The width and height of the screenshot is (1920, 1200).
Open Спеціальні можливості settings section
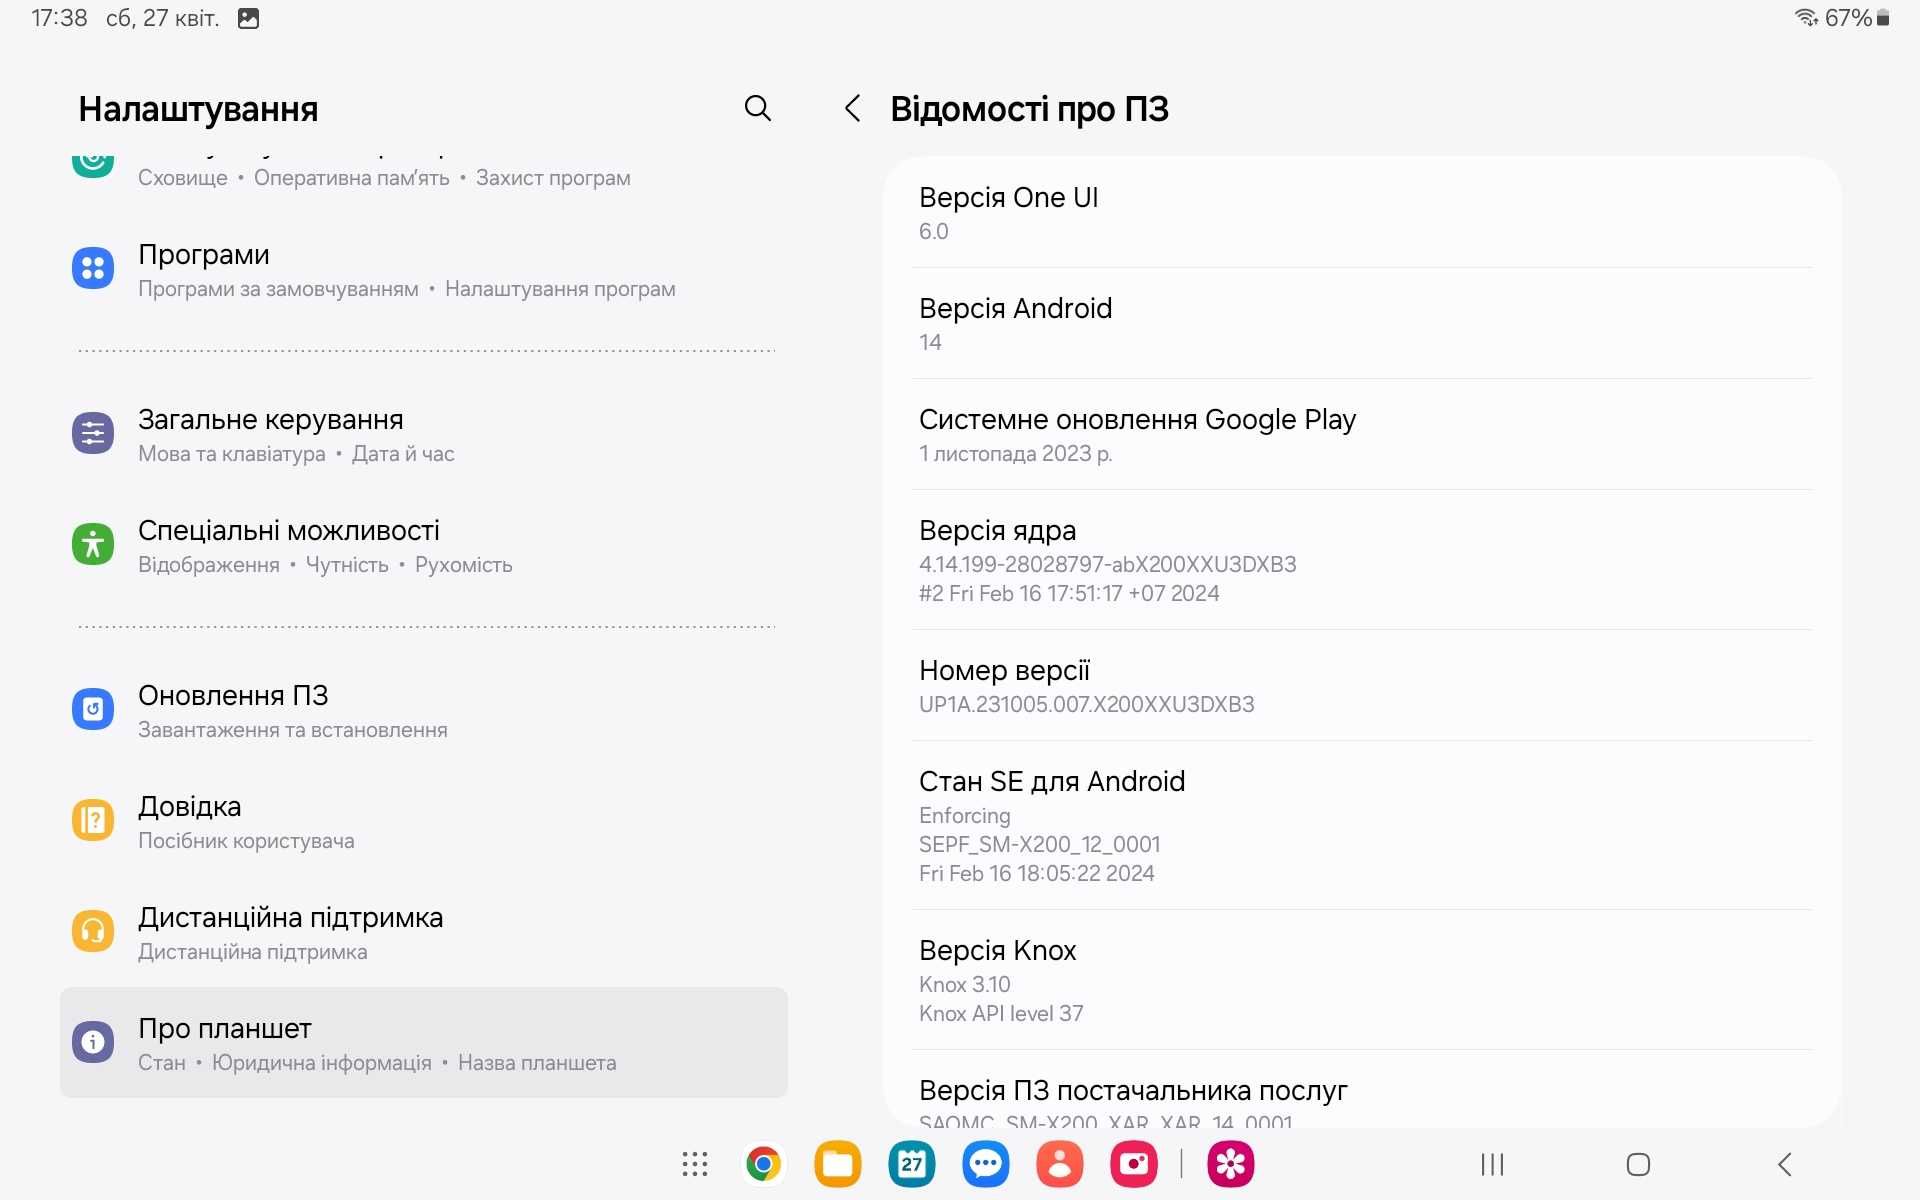(424, 546)
